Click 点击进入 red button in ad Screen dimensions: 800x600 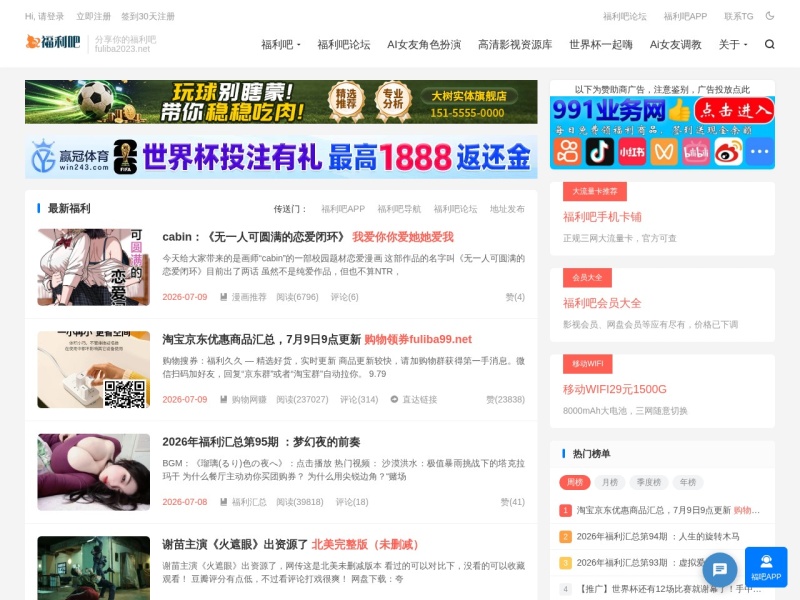734,110
